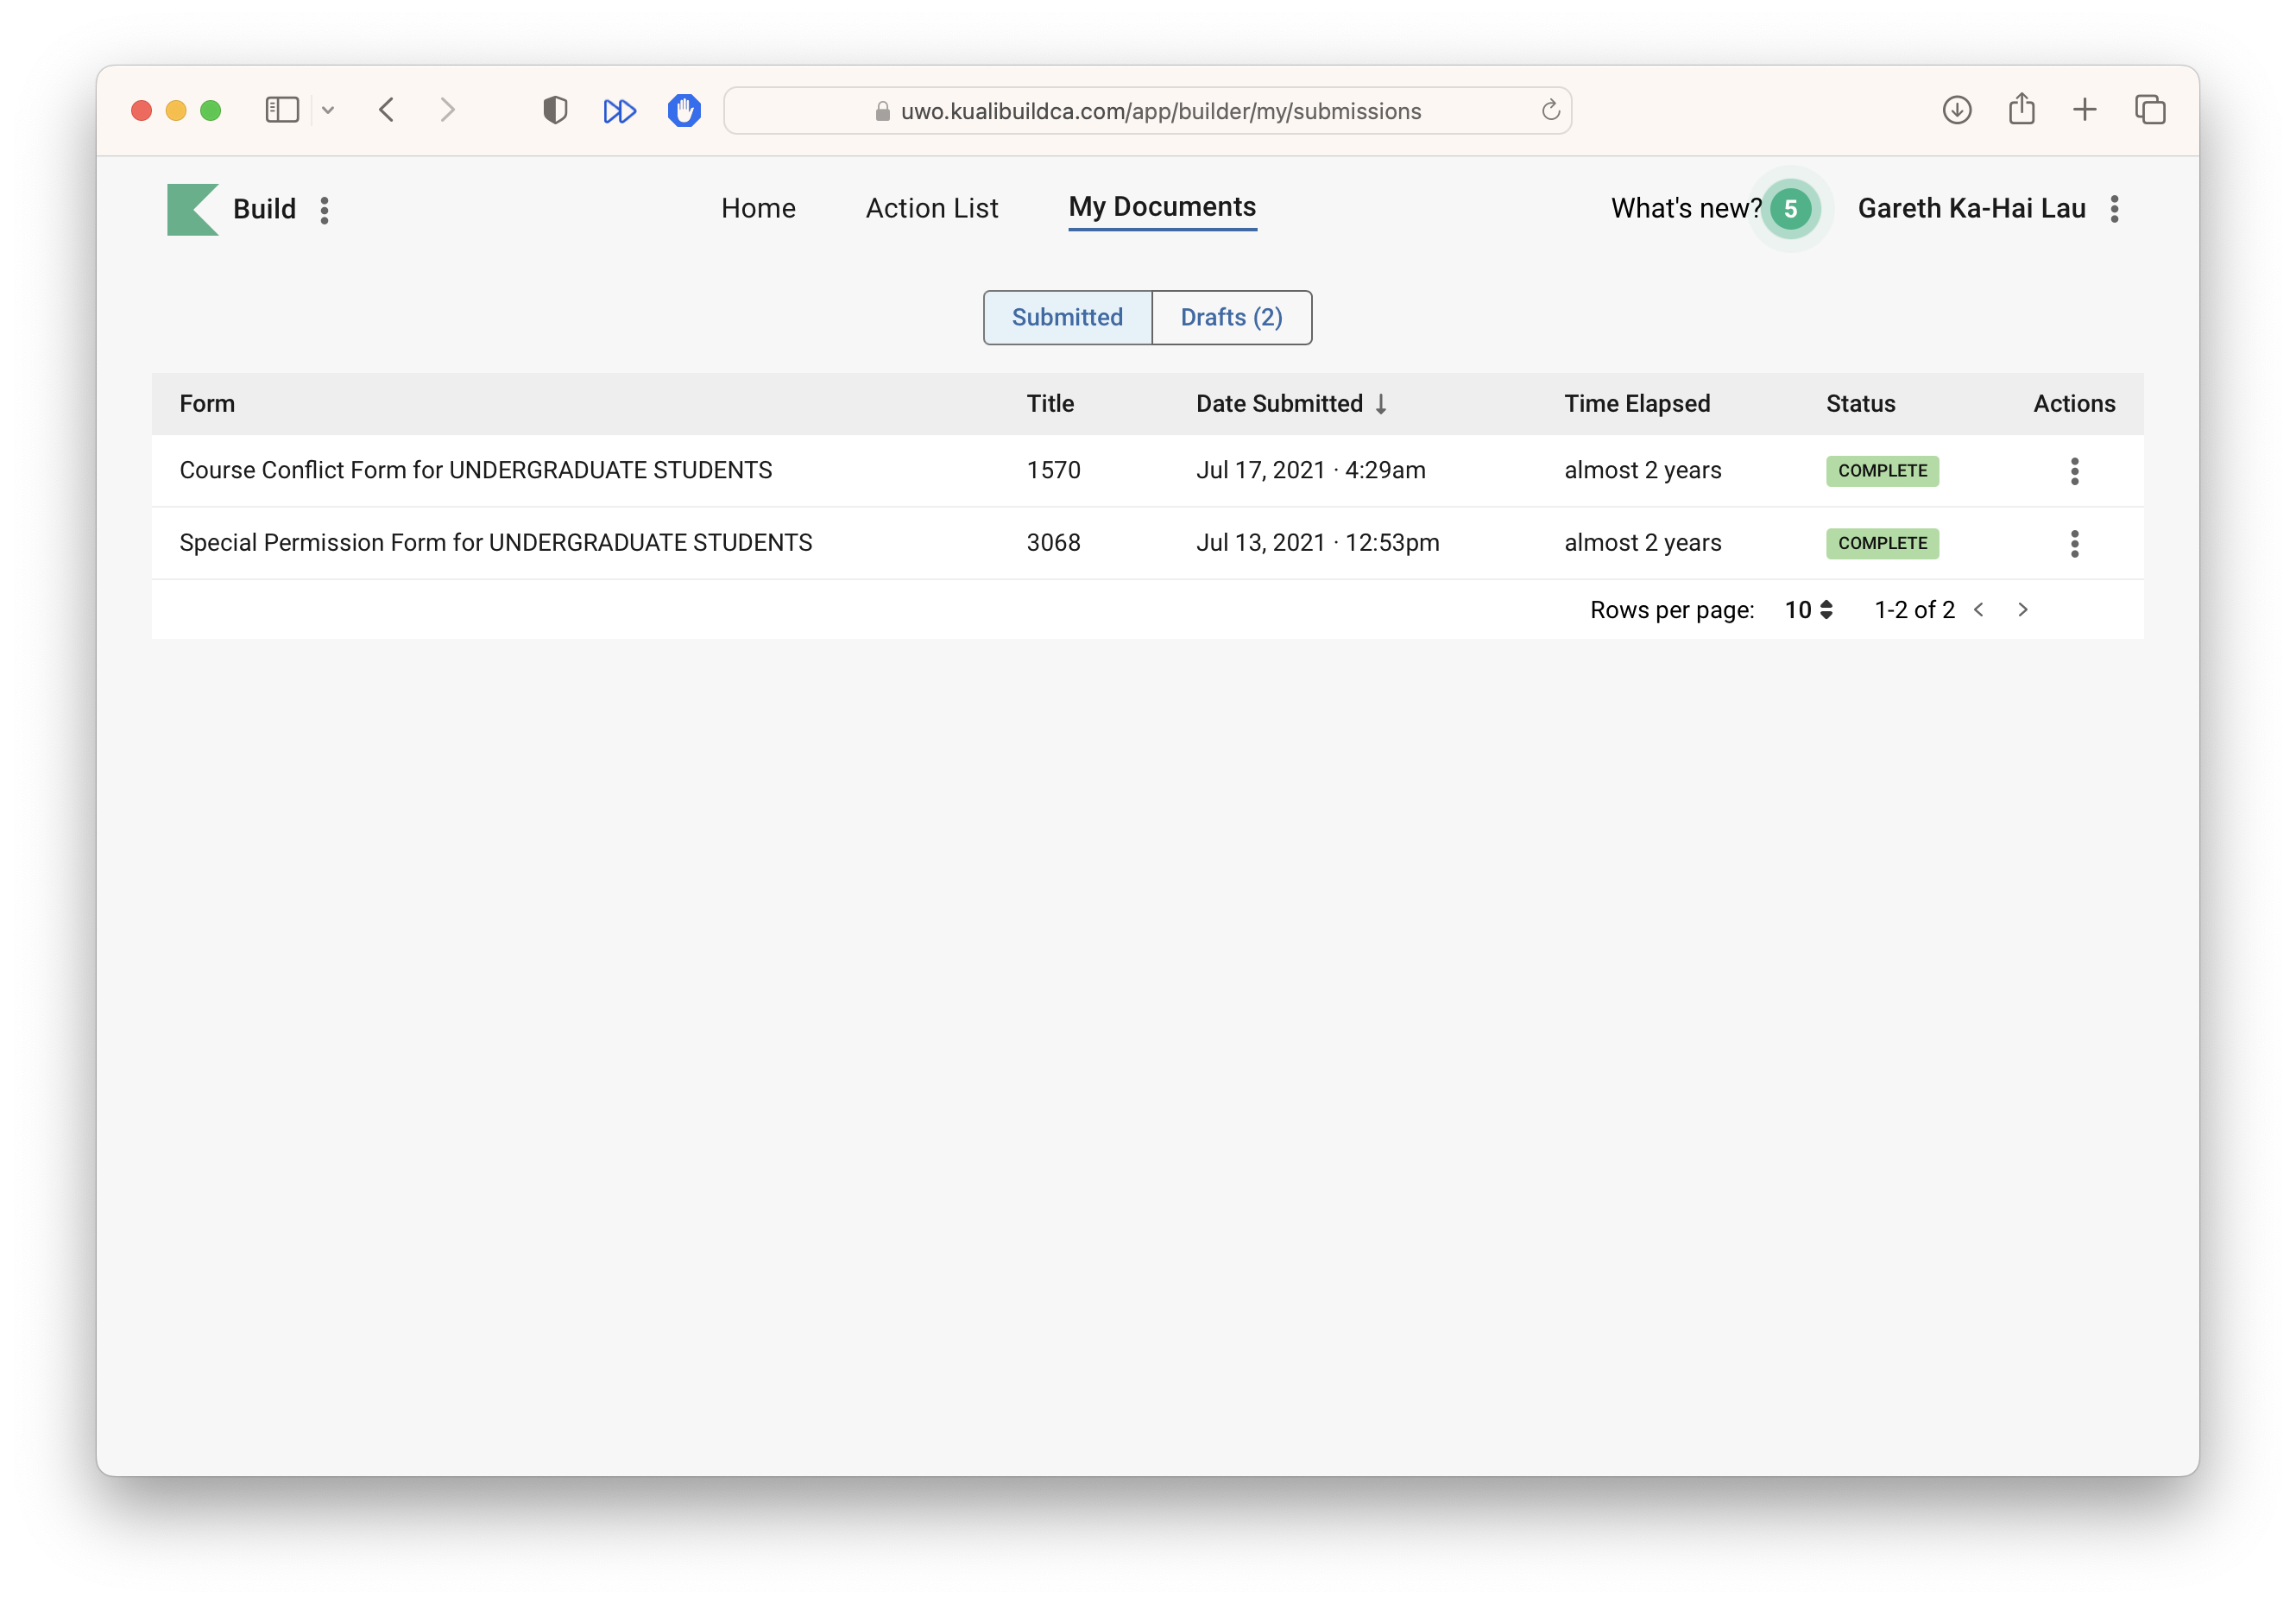Open the three-dot menu beside Build
Viewport: 2296px width, 1604px height.
point(324,210)
